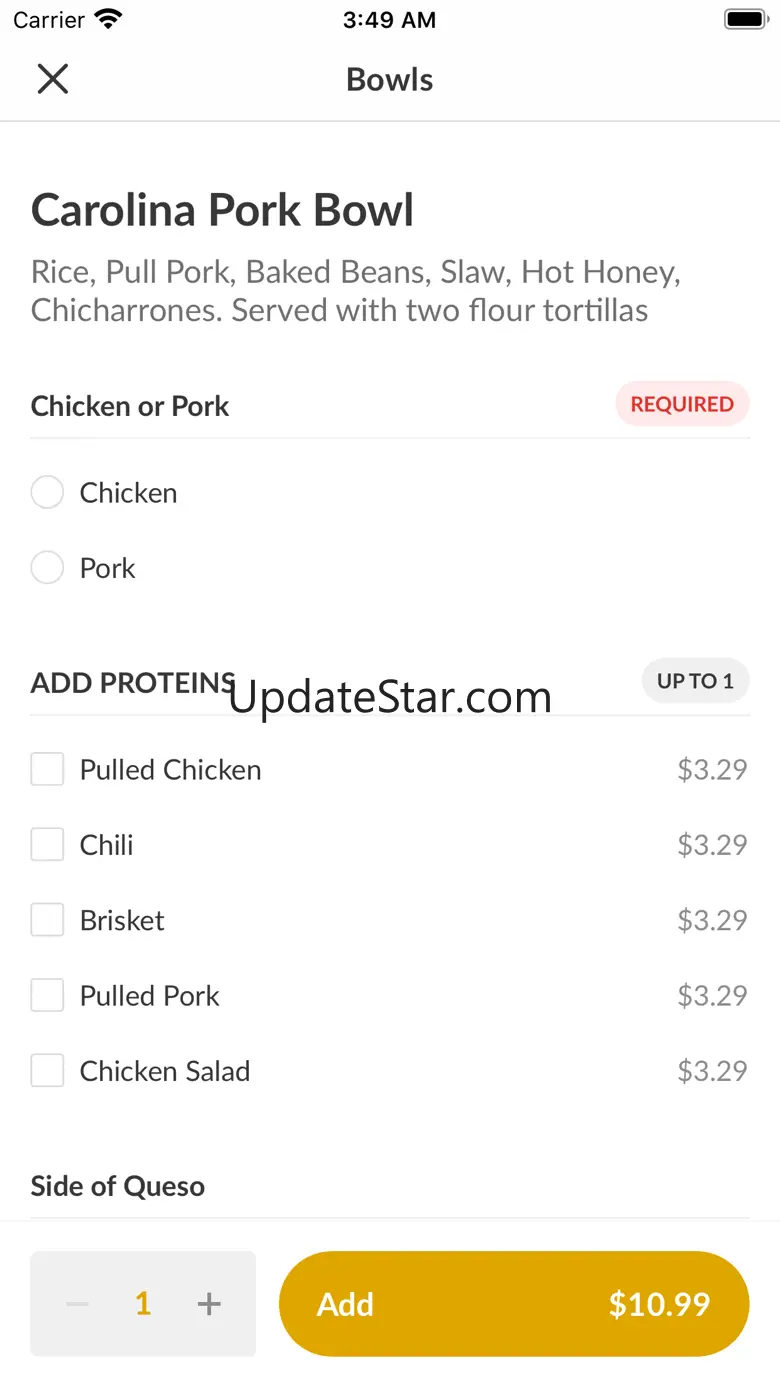Check the Pulled Pork protein add-on
Viewport: 780px width, 1387px height.
click(47, 996)
